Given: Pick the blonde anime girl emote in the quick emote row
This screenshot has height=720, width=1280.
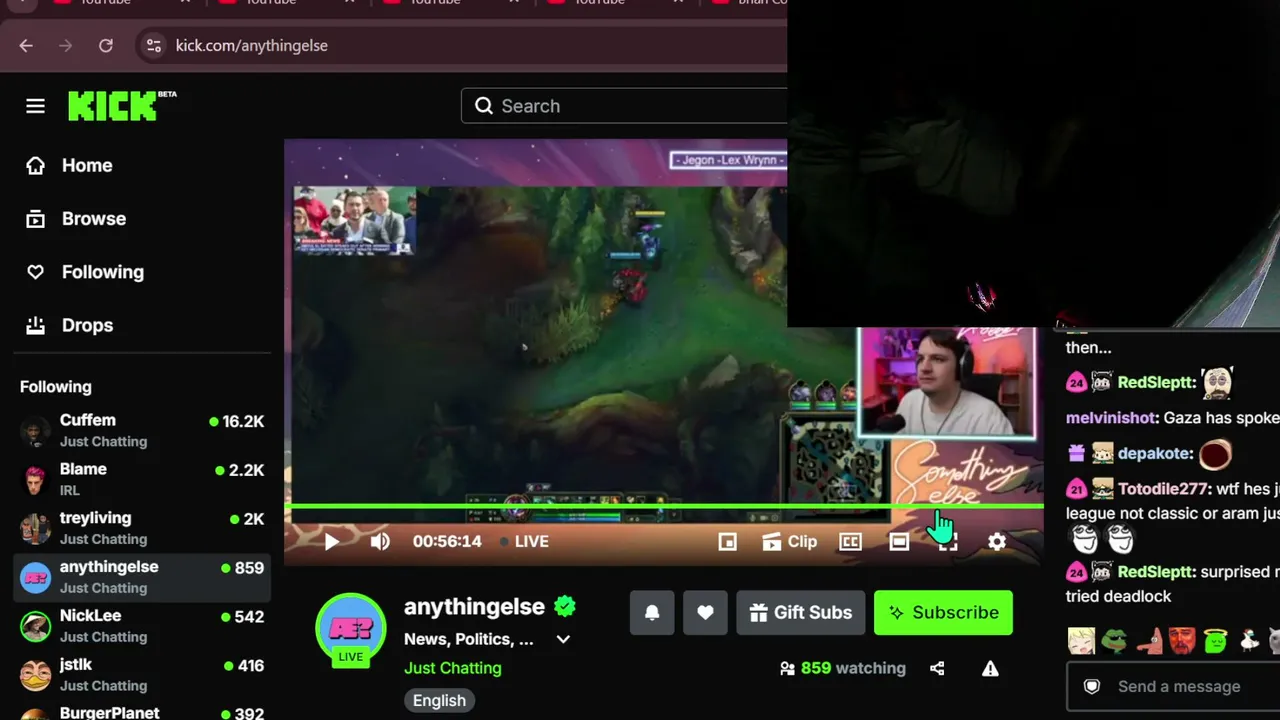Looking at the screenshot, I should 1081,641.
